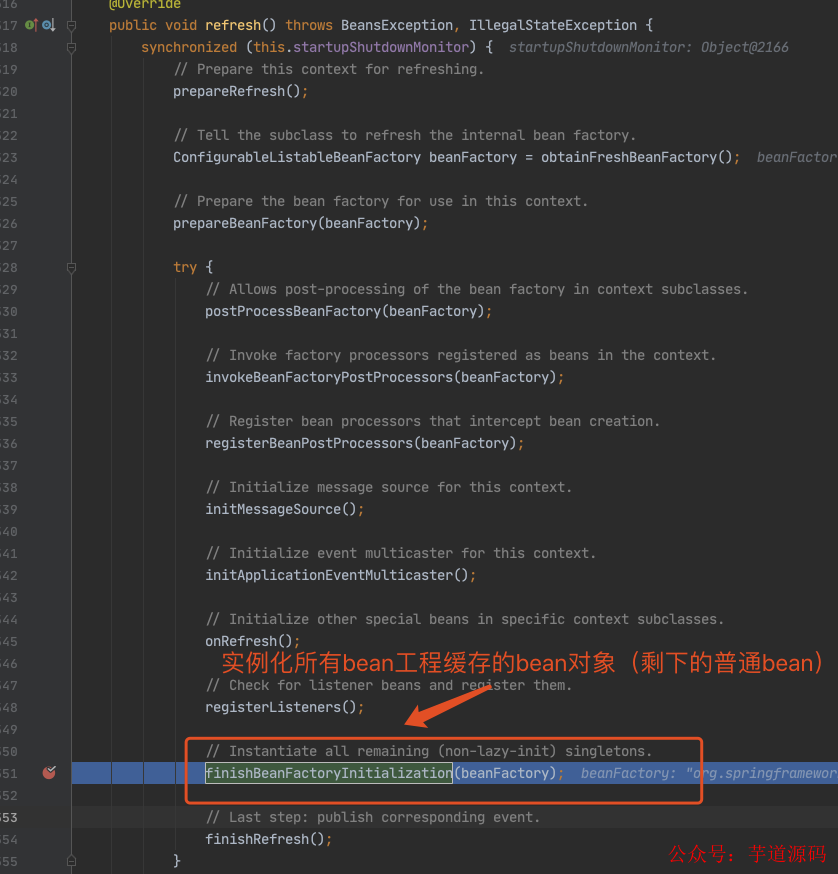
Task: Click the synchronized keyword
Action: [x=189, y=47]
